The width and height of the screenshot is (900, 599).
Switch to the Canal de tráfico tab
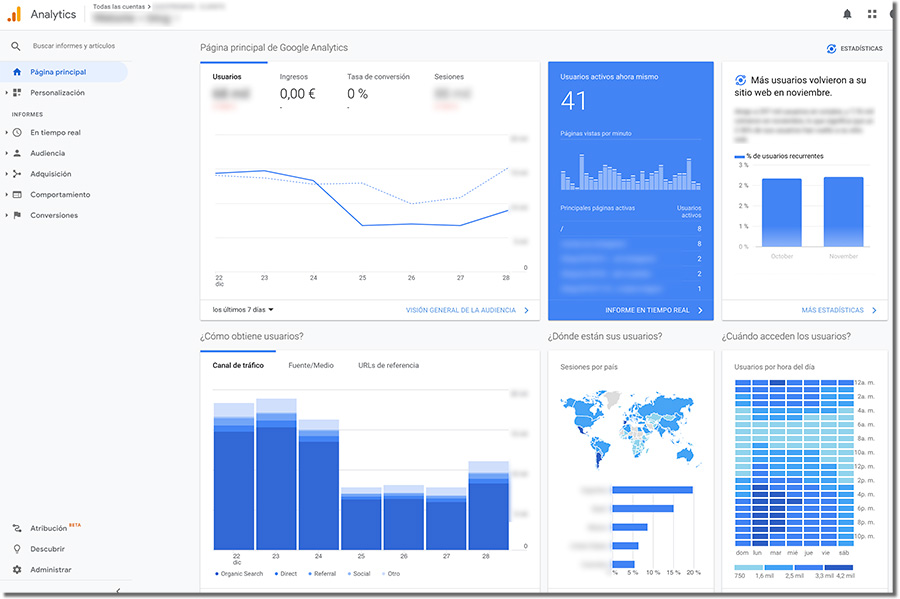pos(238,365)
